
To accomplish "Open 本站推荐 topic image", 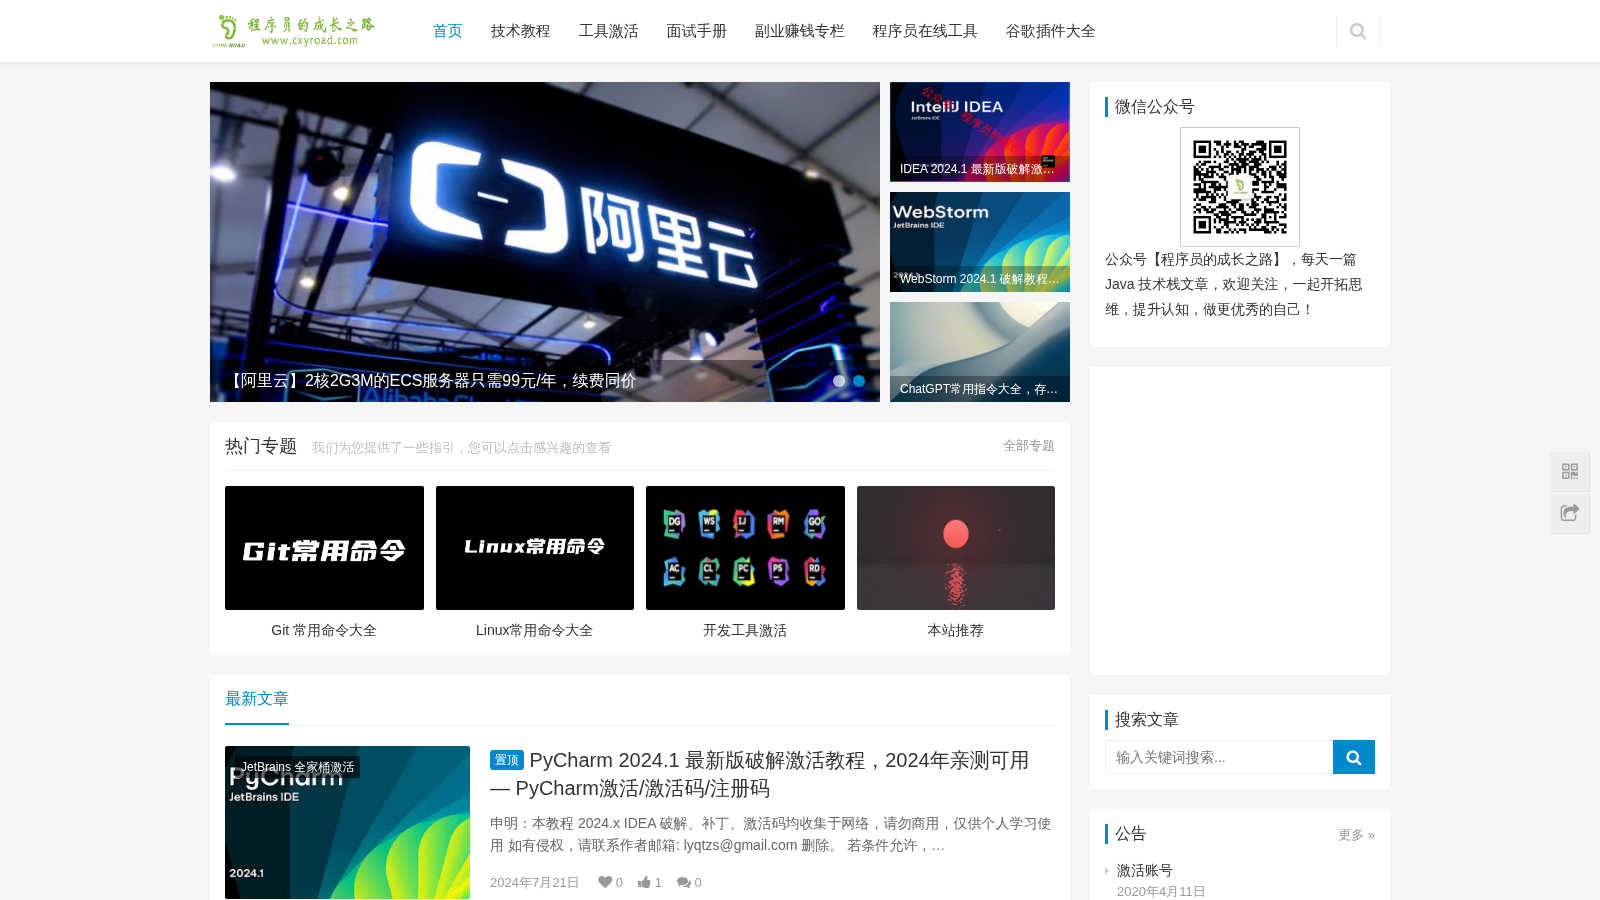I will click(x=956, y=548).
